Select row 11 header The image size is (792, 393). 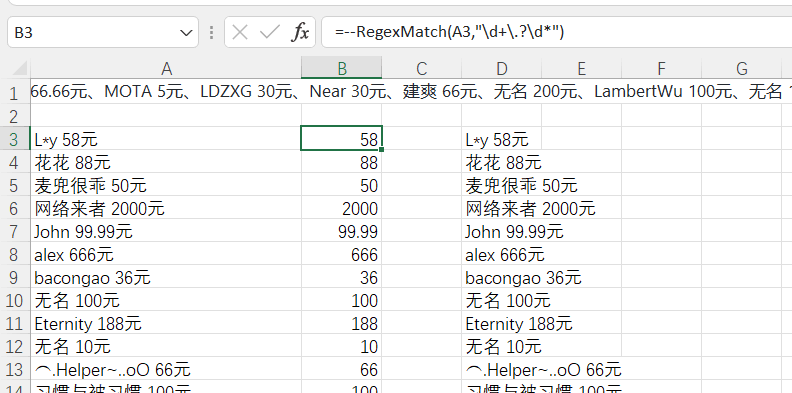click(14, 323)
